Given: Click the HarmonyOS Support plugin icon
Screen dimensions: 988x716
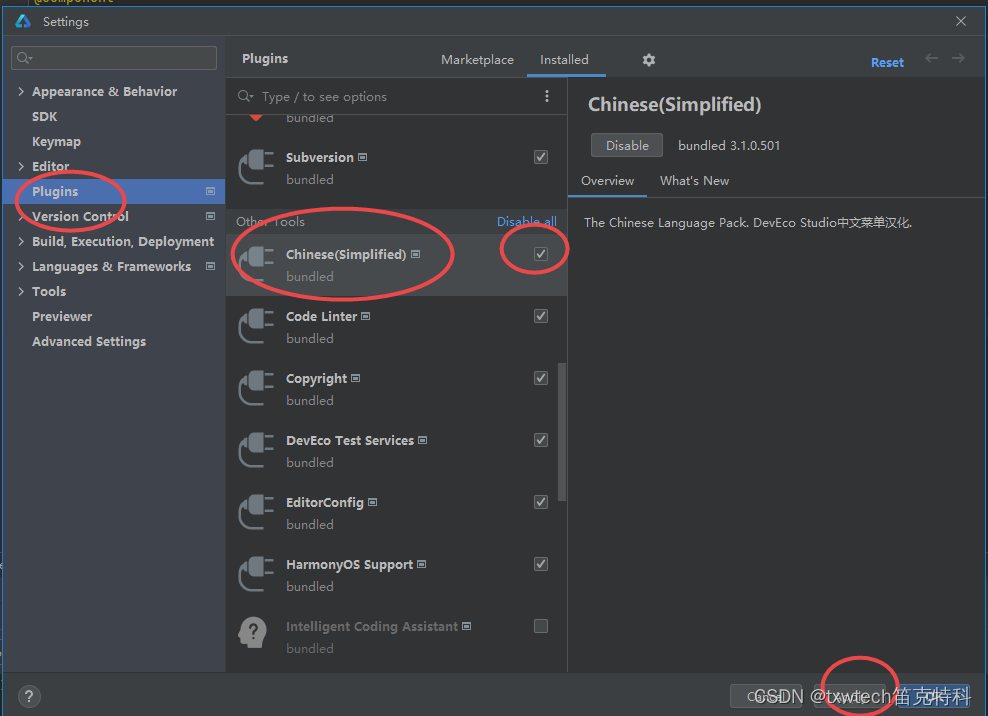Looking at the screenshot, I should click(x=256, y=574).
